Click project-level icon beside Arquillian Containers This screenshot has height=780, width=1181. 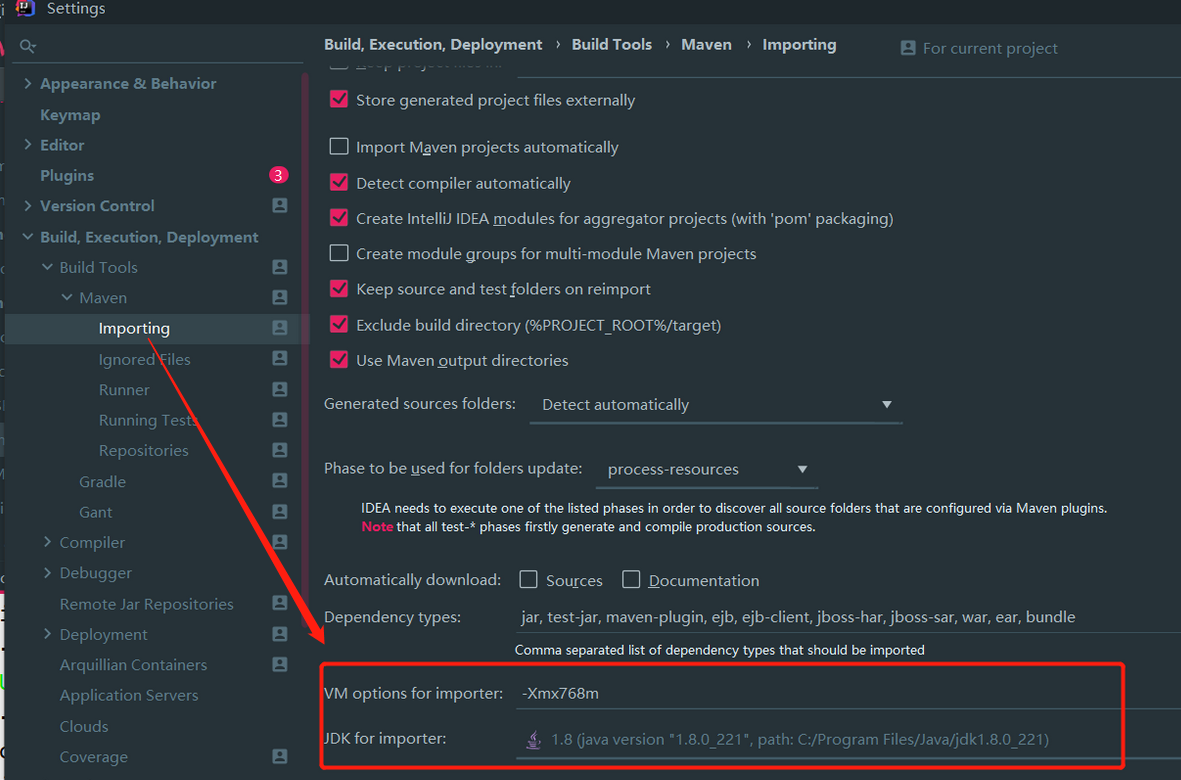tap(279, 664)
